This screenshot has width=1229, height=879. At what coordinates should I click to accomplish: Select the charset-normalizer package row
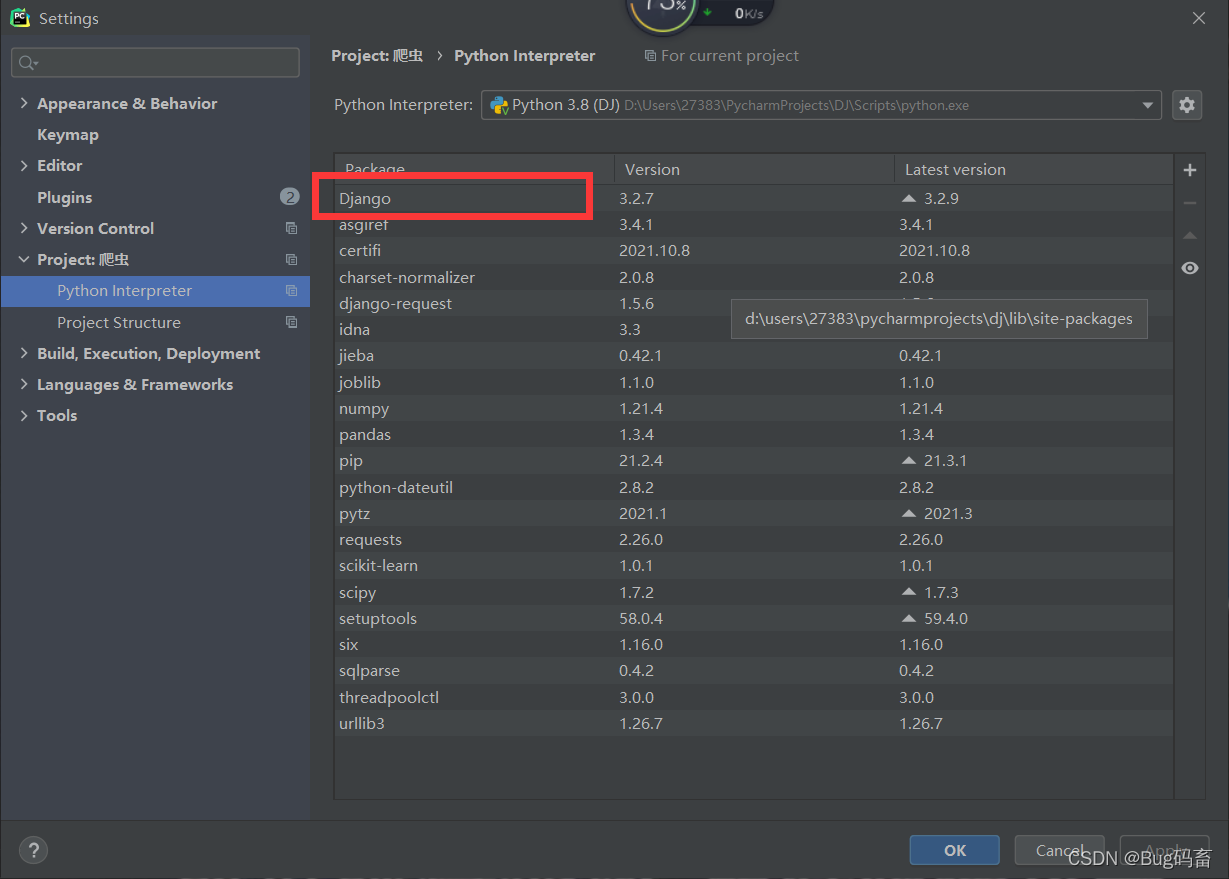click(x=754, y=277)
